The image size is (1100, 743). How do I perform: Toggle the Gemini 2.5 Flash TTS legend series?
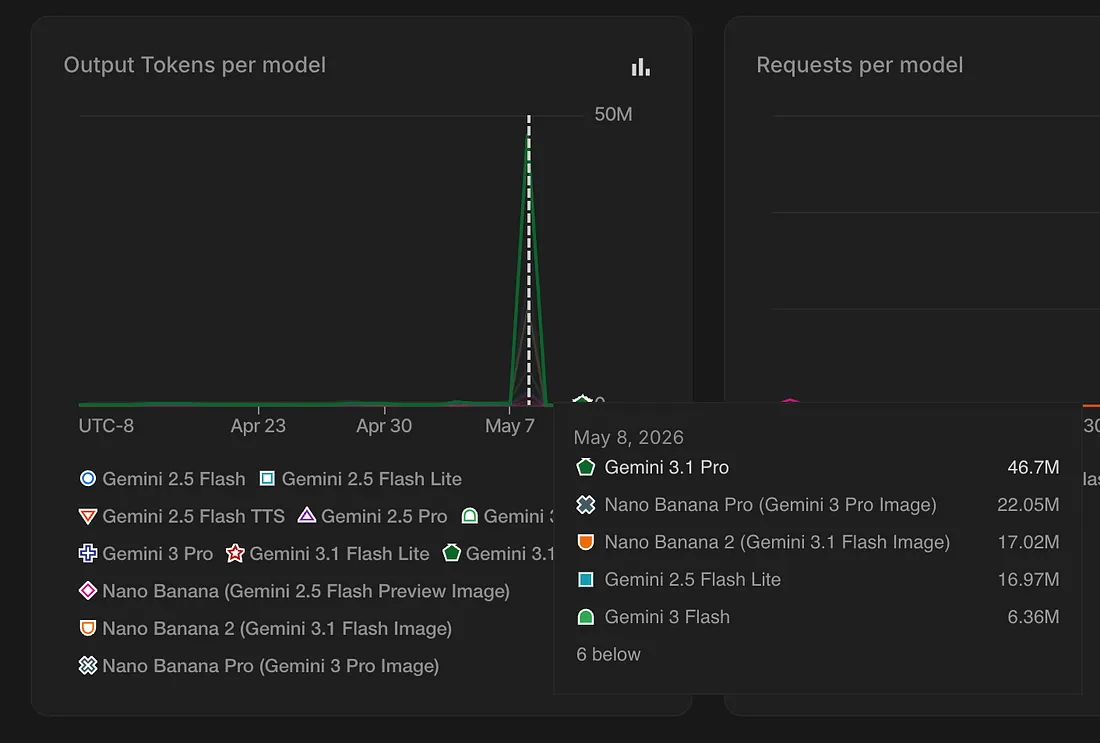(182, 516)
